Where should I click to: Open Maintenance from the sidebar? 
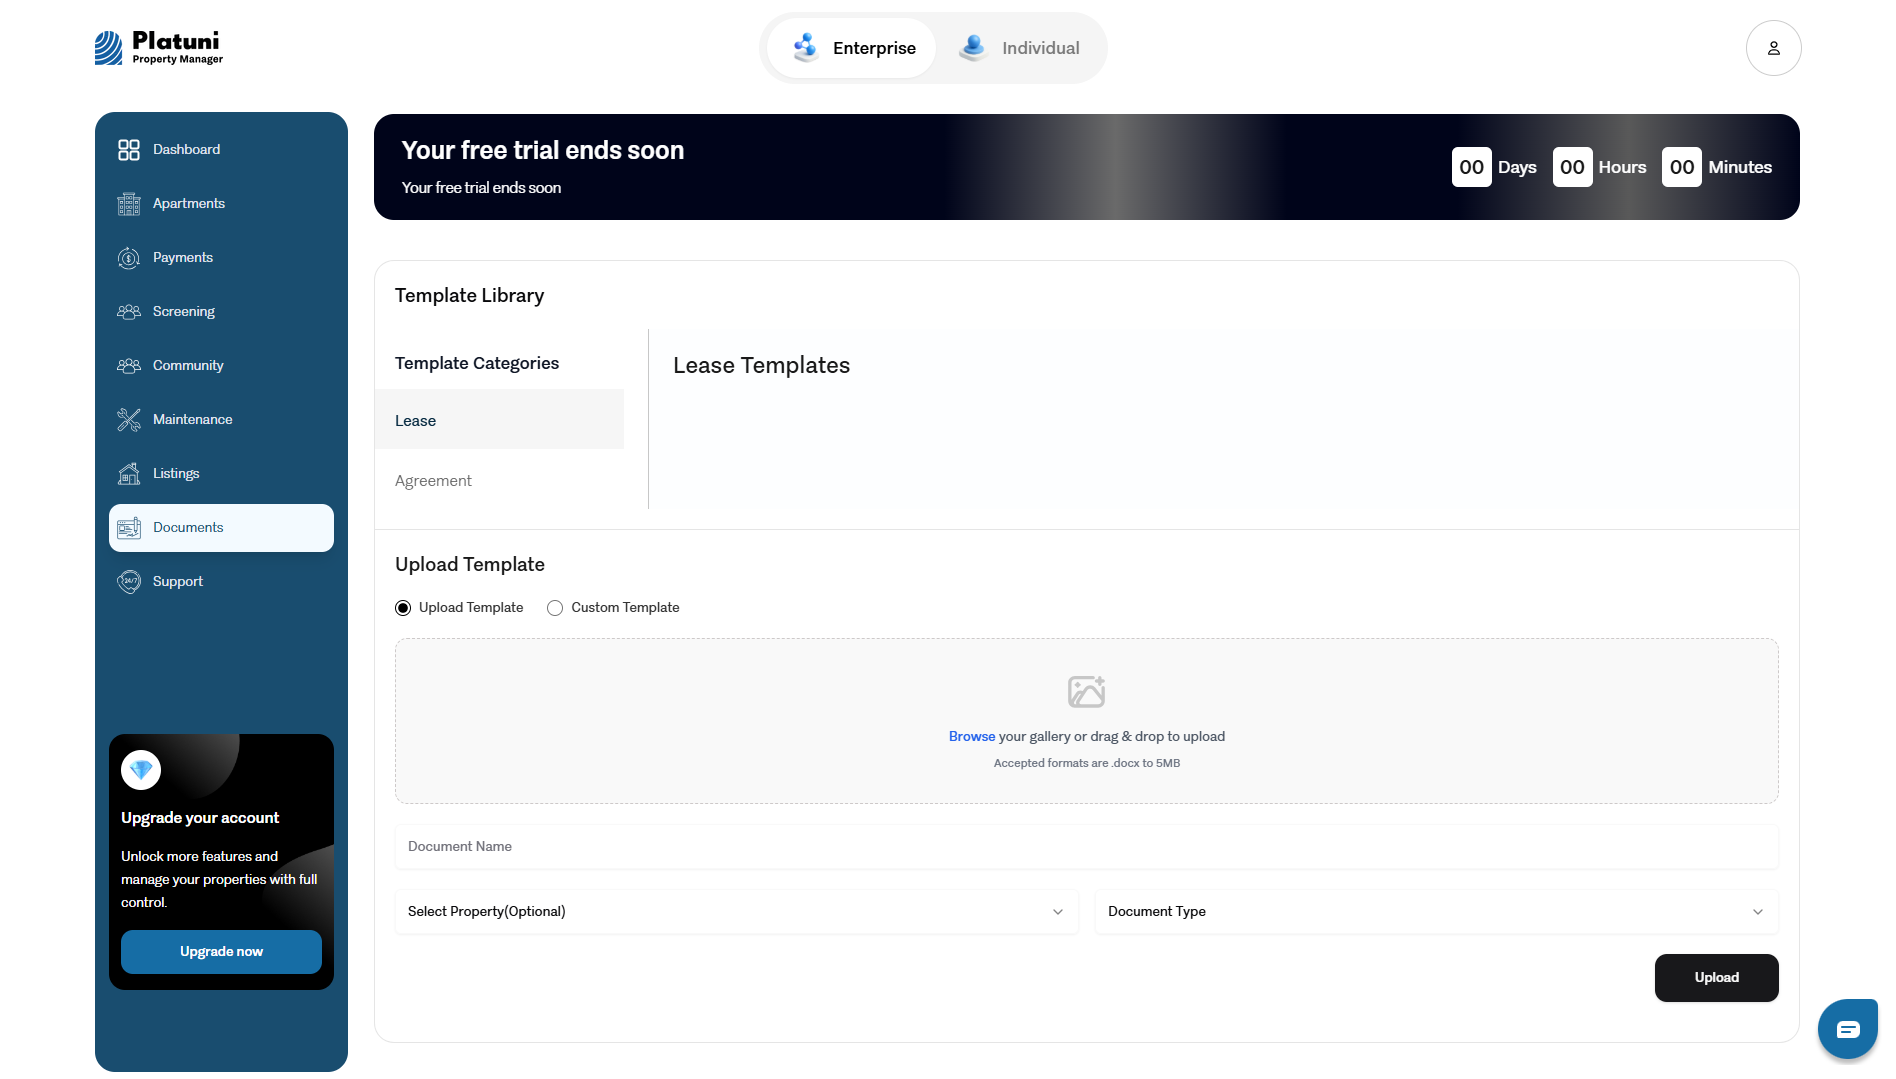click(221, 420)
